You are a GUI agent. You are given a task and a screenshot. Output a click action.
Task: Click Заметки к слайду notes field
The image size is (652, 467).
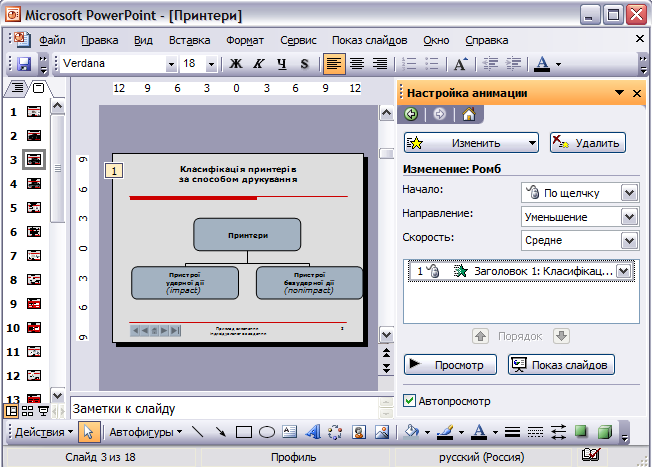[225, 409]
